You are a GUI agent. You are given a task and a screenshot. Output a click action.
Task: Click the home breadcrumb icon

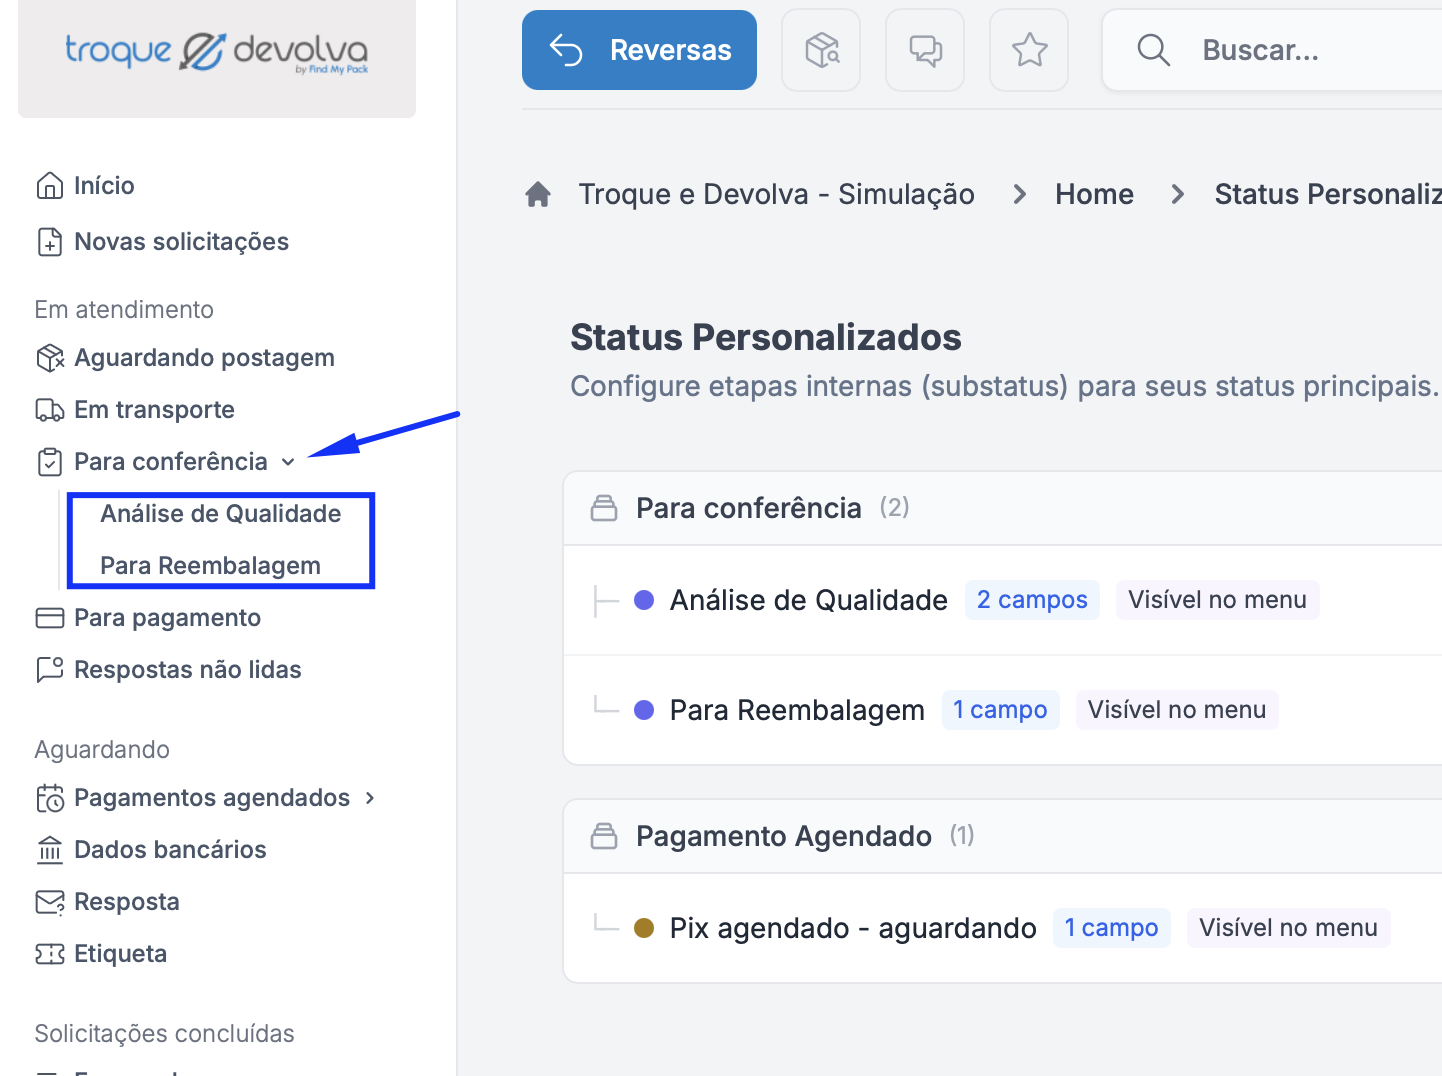[x=538, y=194]
